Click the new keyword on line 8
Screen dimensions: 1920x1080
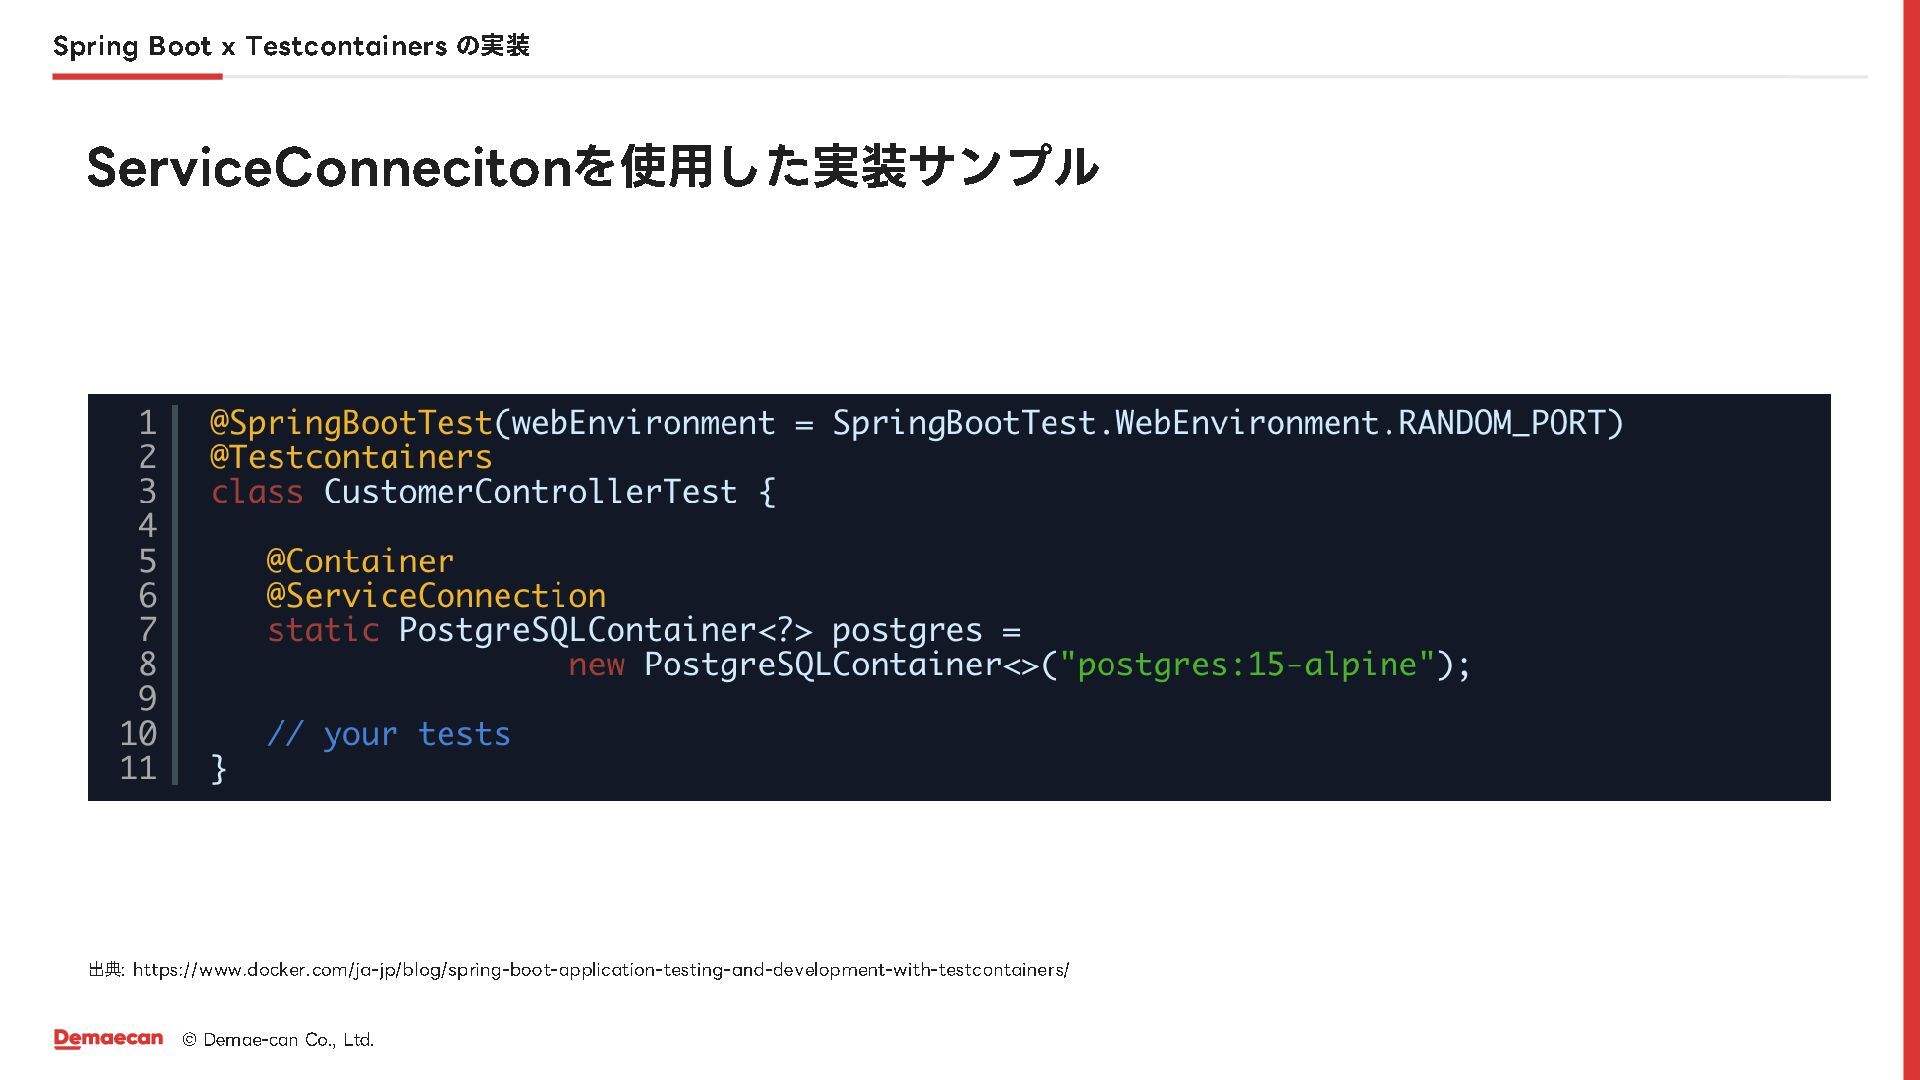[x=596, y=665]
